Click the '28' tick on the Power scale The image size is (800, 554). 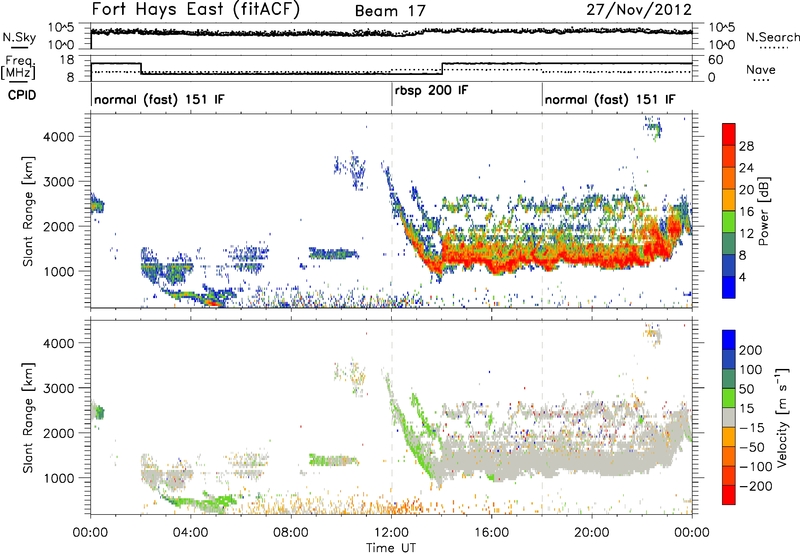tap(746, 146)
